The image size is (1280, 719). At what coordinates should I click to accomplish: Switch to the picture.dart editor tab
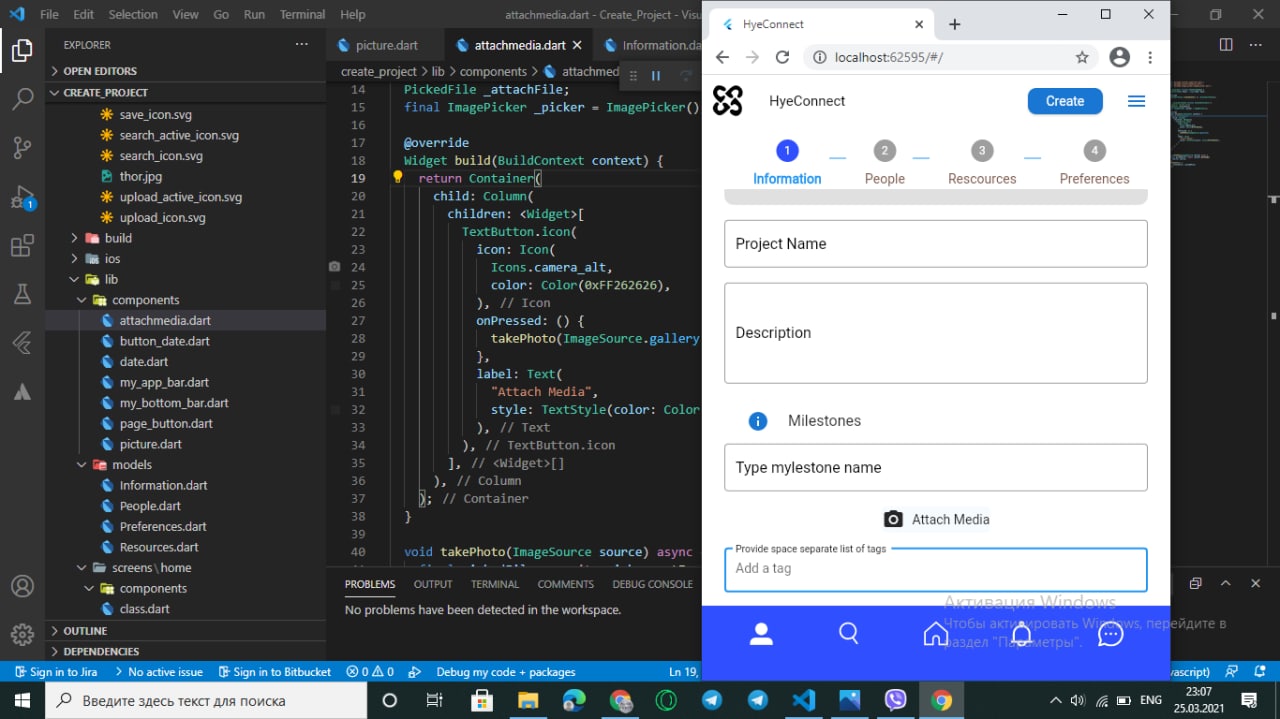click(387, 45)
